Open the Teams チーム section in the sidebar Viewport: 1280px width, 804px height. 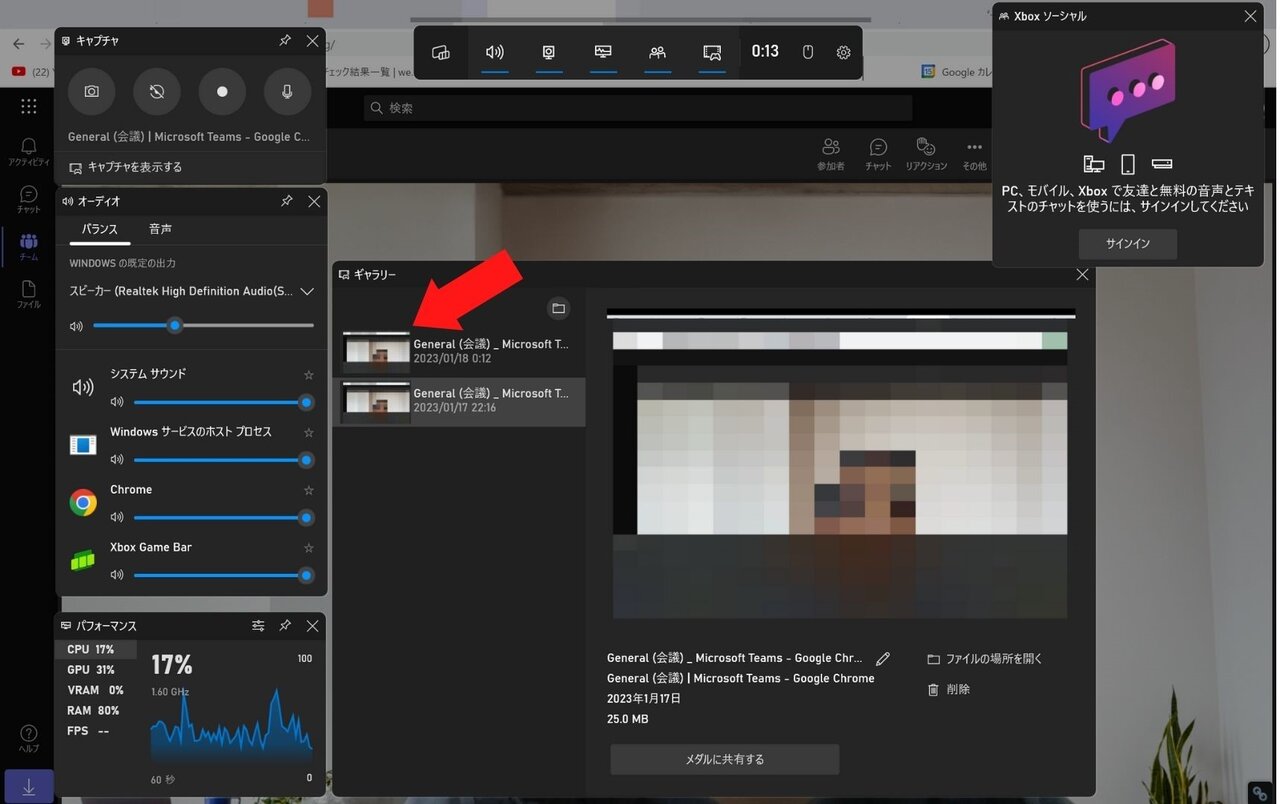pos(29,247)
